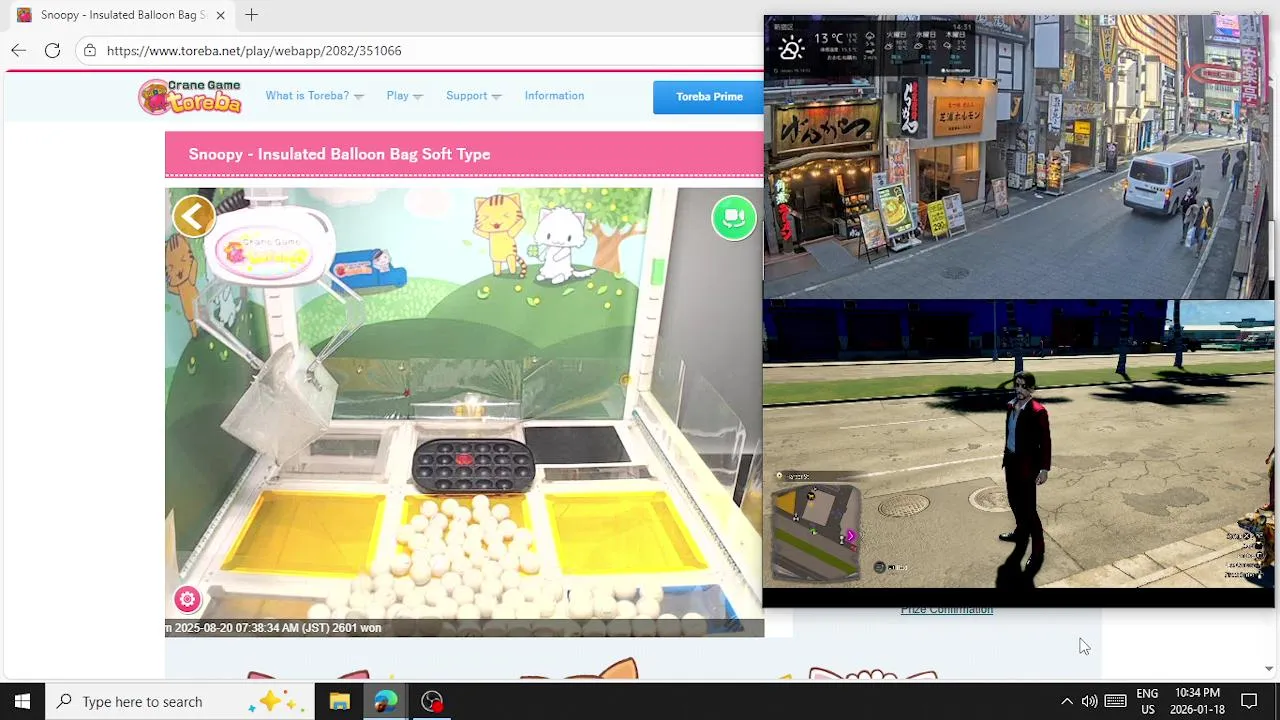Screen dimensions: 1280x720
Task: Close the Snoopy browser tab
Action: coord(220,15)
